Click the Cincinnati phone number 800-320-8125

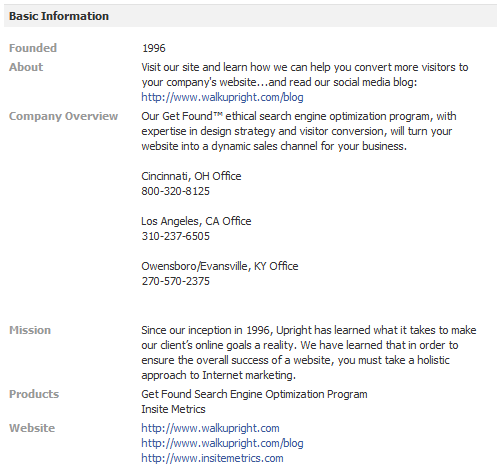176,191
